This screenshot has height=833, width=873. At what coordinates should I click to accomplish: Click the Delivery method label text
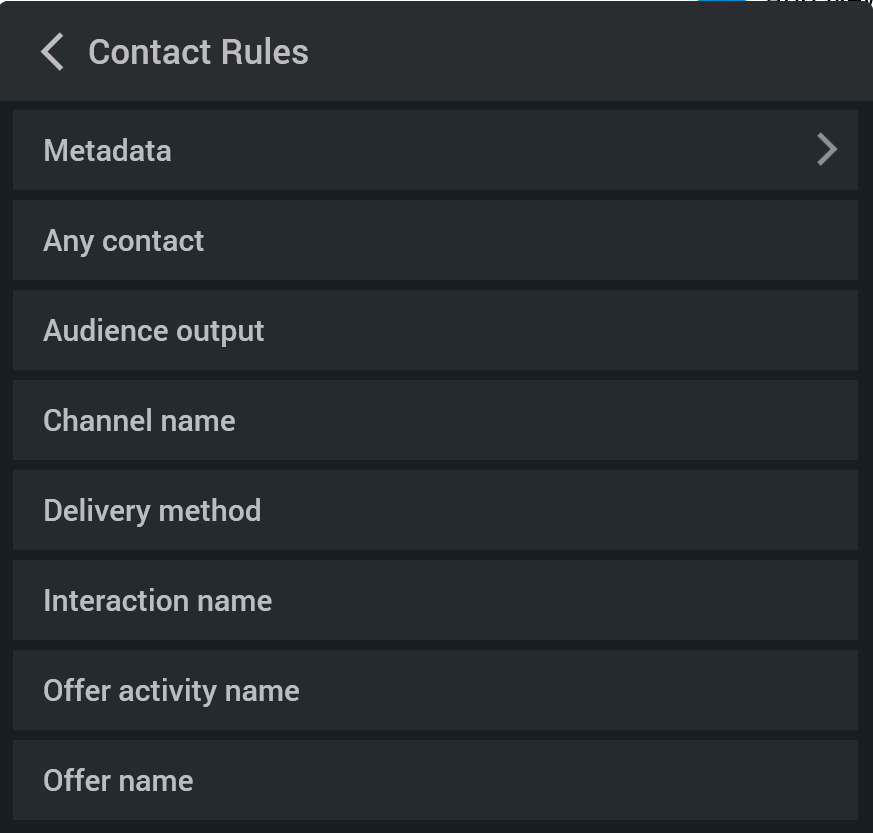[152, 511]
